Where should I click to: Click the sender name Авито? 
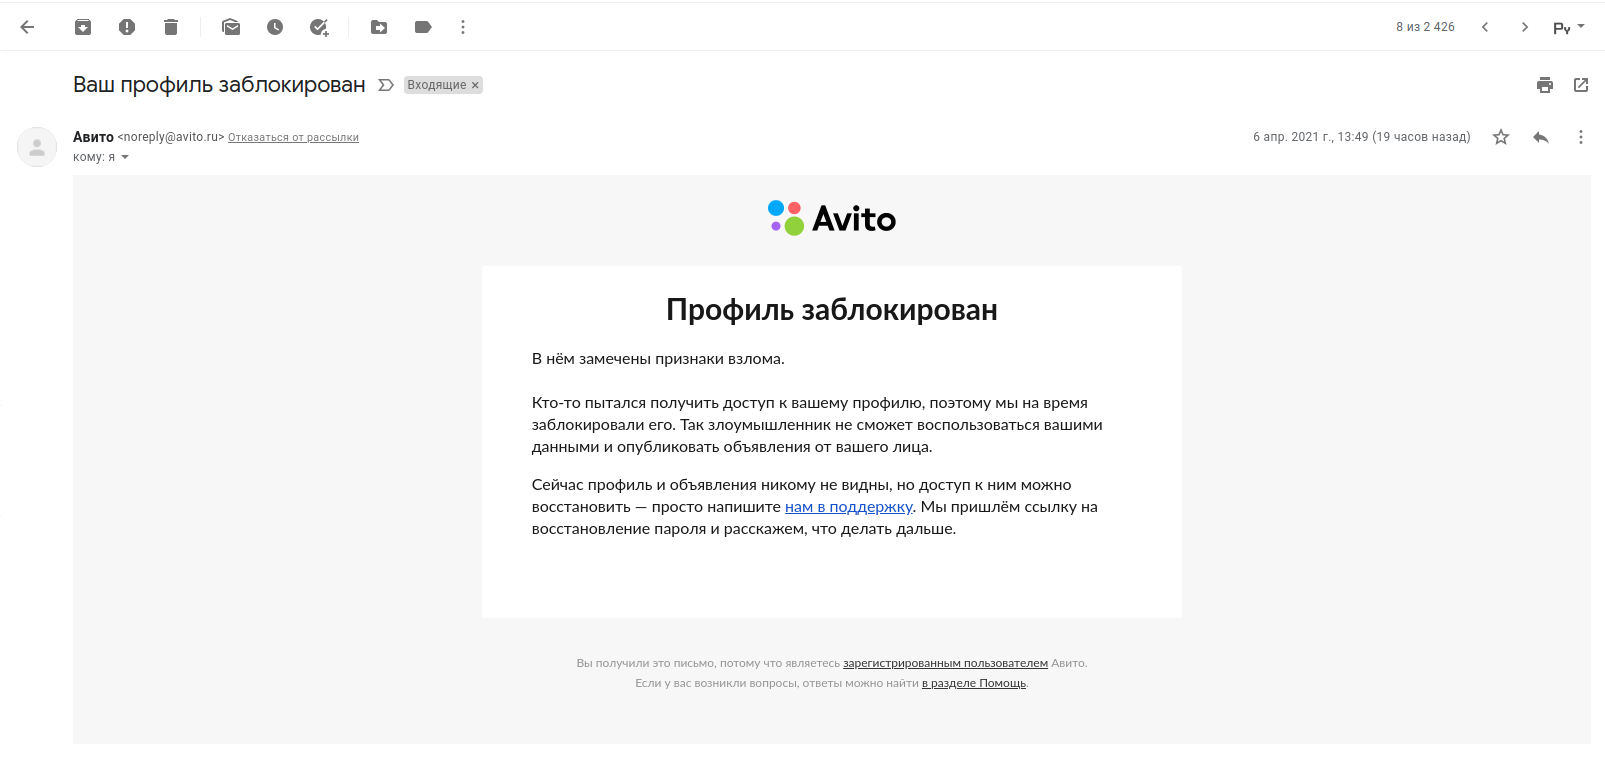(x=93, y=137)
